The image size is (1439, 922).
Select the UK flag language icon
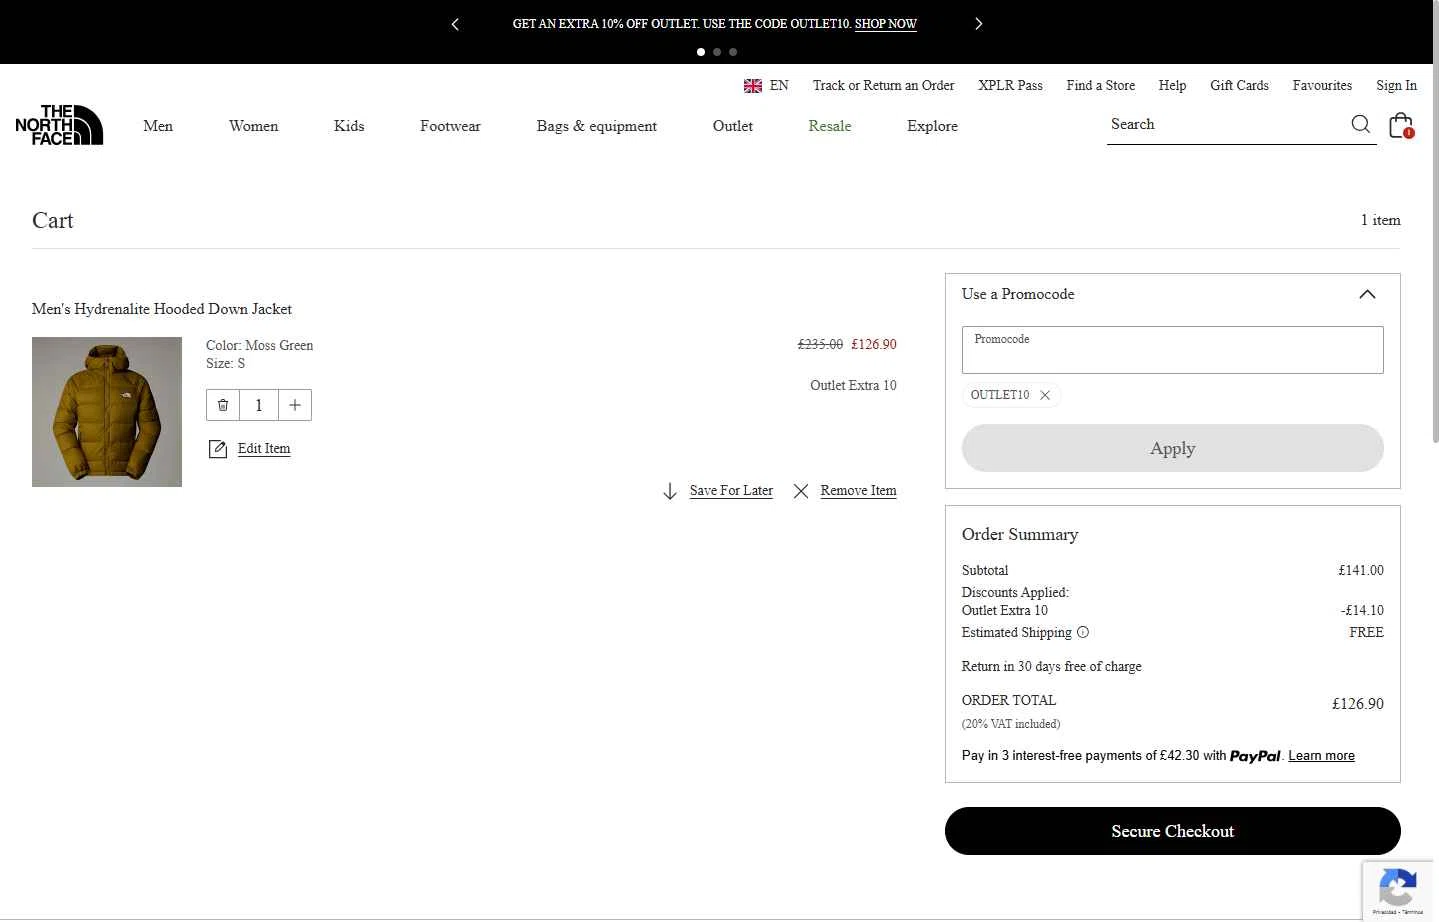(753, 86)
